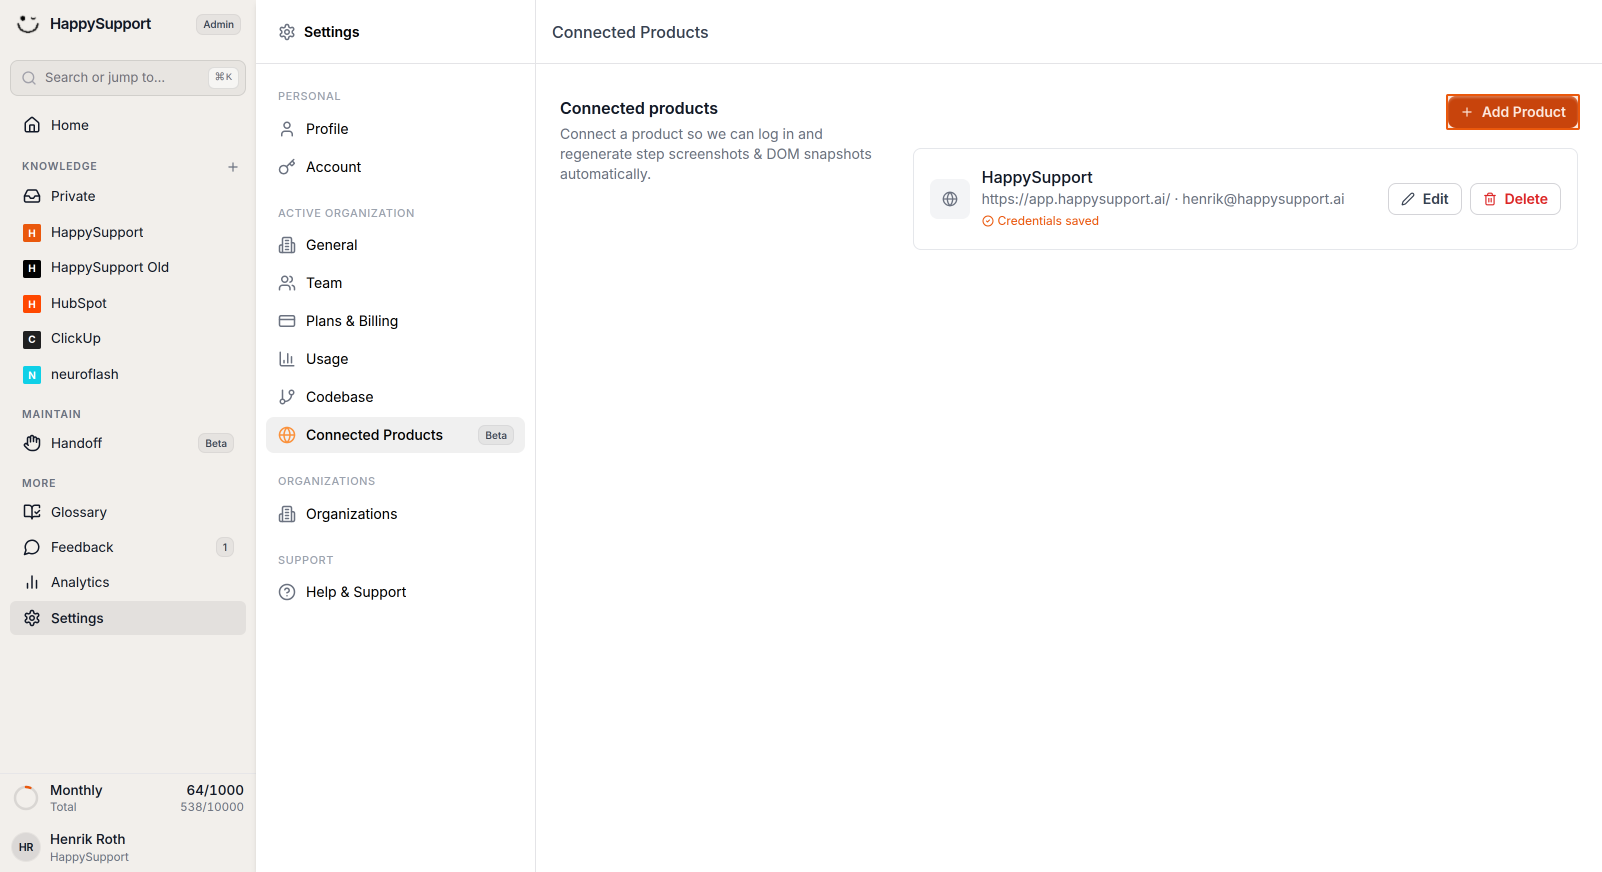Delete the HappySupport connected product
1602x872 pixels.
coord(1515,199)
